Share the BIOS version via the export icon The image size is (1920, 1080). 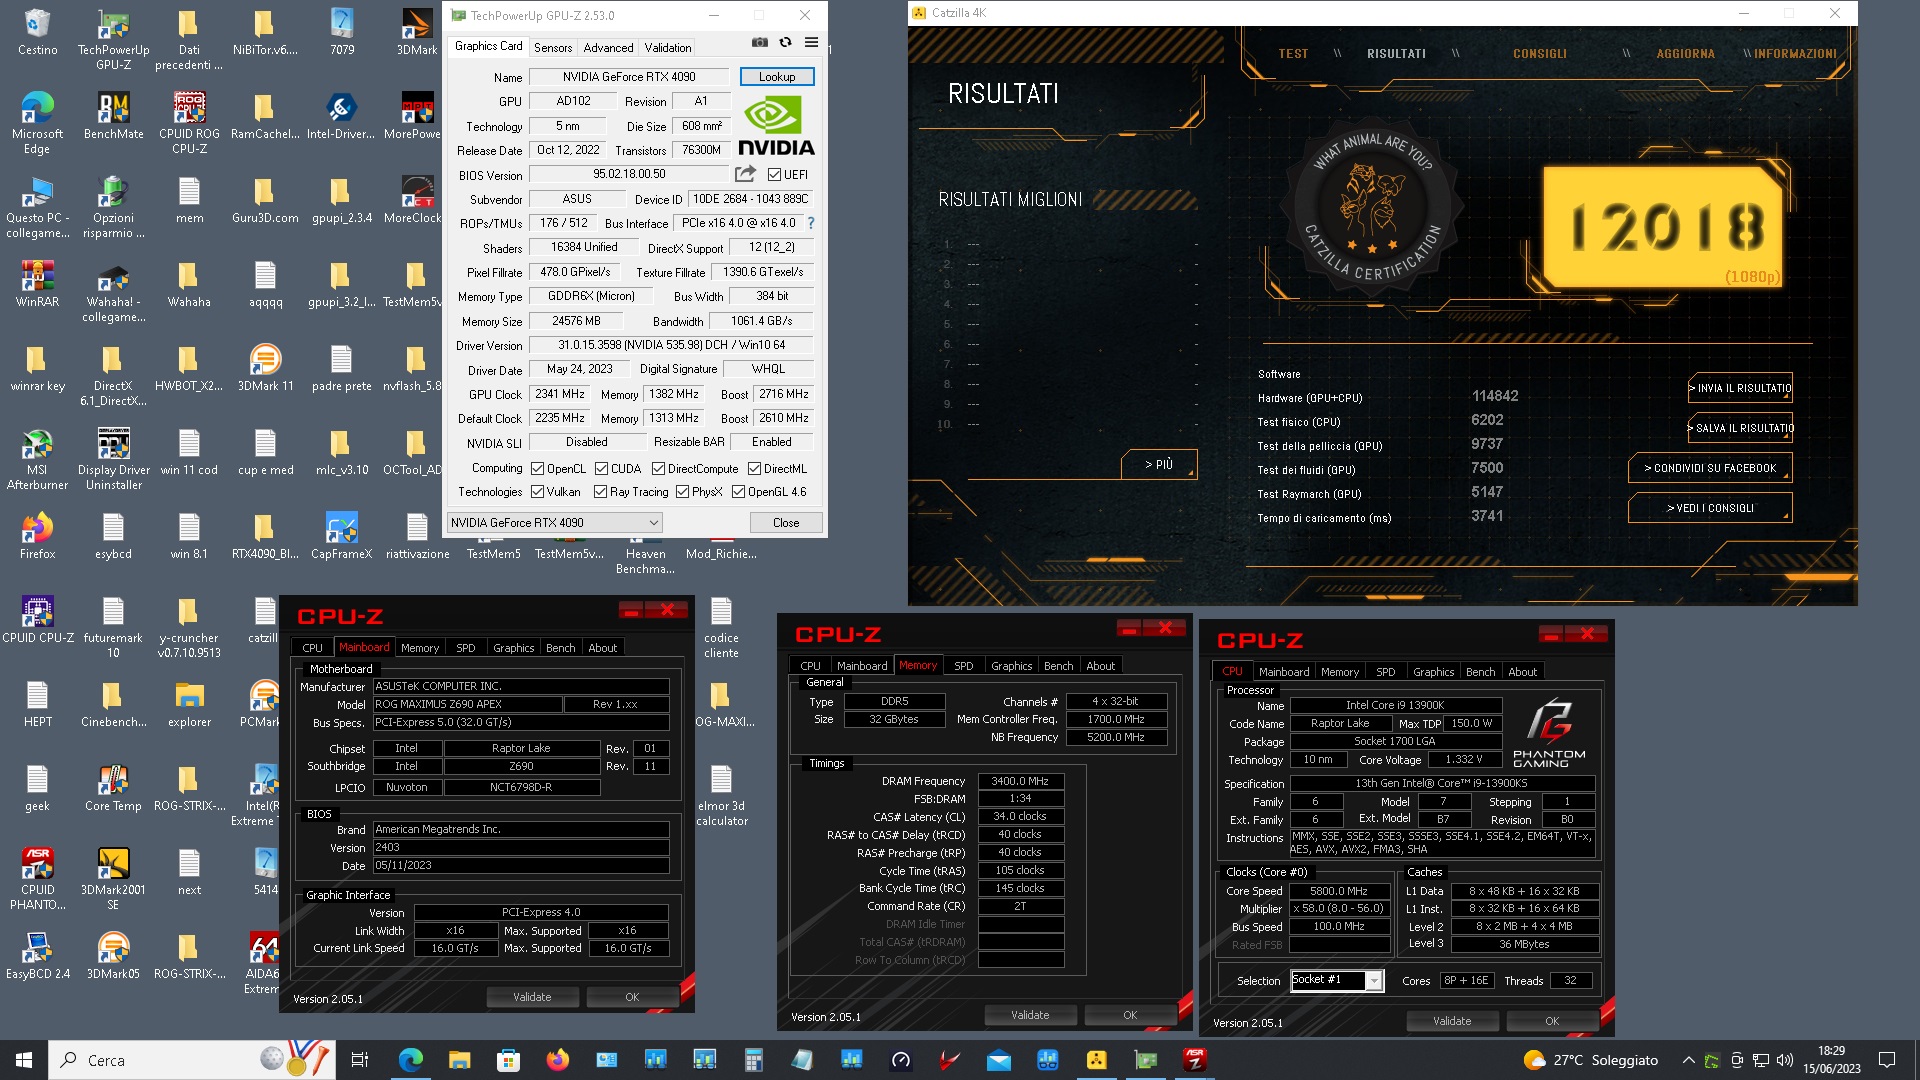click(745, 174)
